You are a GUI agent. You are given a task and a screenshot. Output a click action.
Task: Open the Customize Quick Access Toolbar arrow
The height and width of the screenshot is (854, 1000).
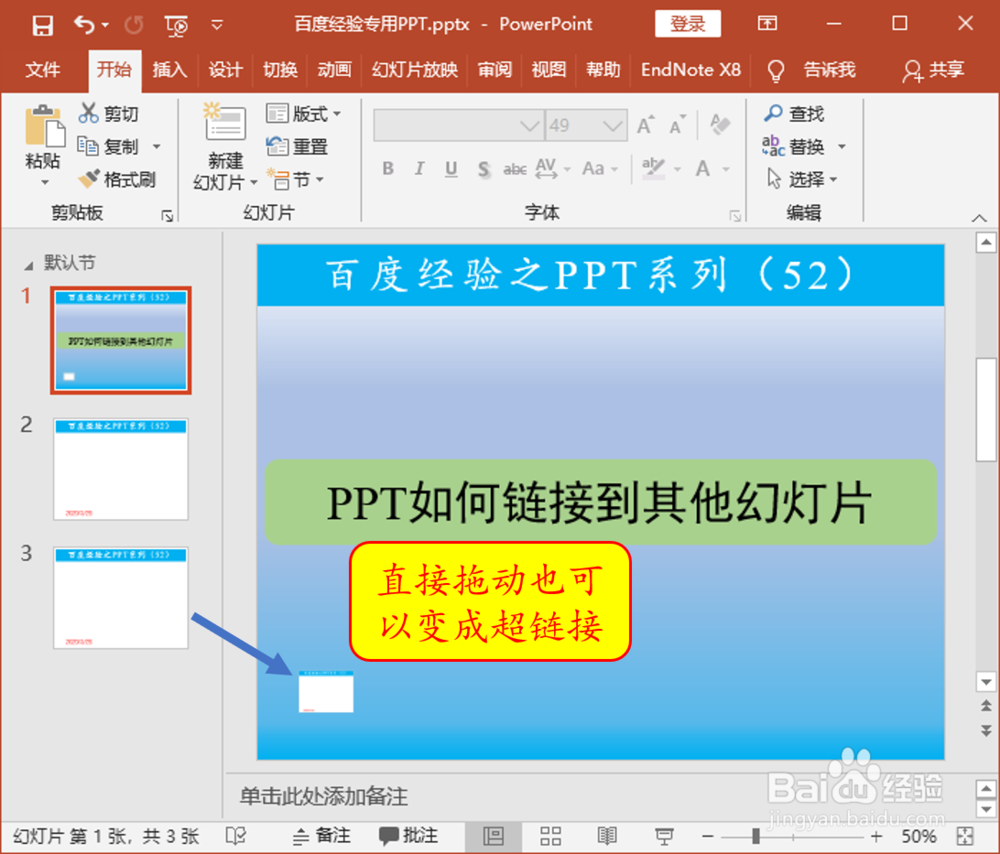coord(217,26)
